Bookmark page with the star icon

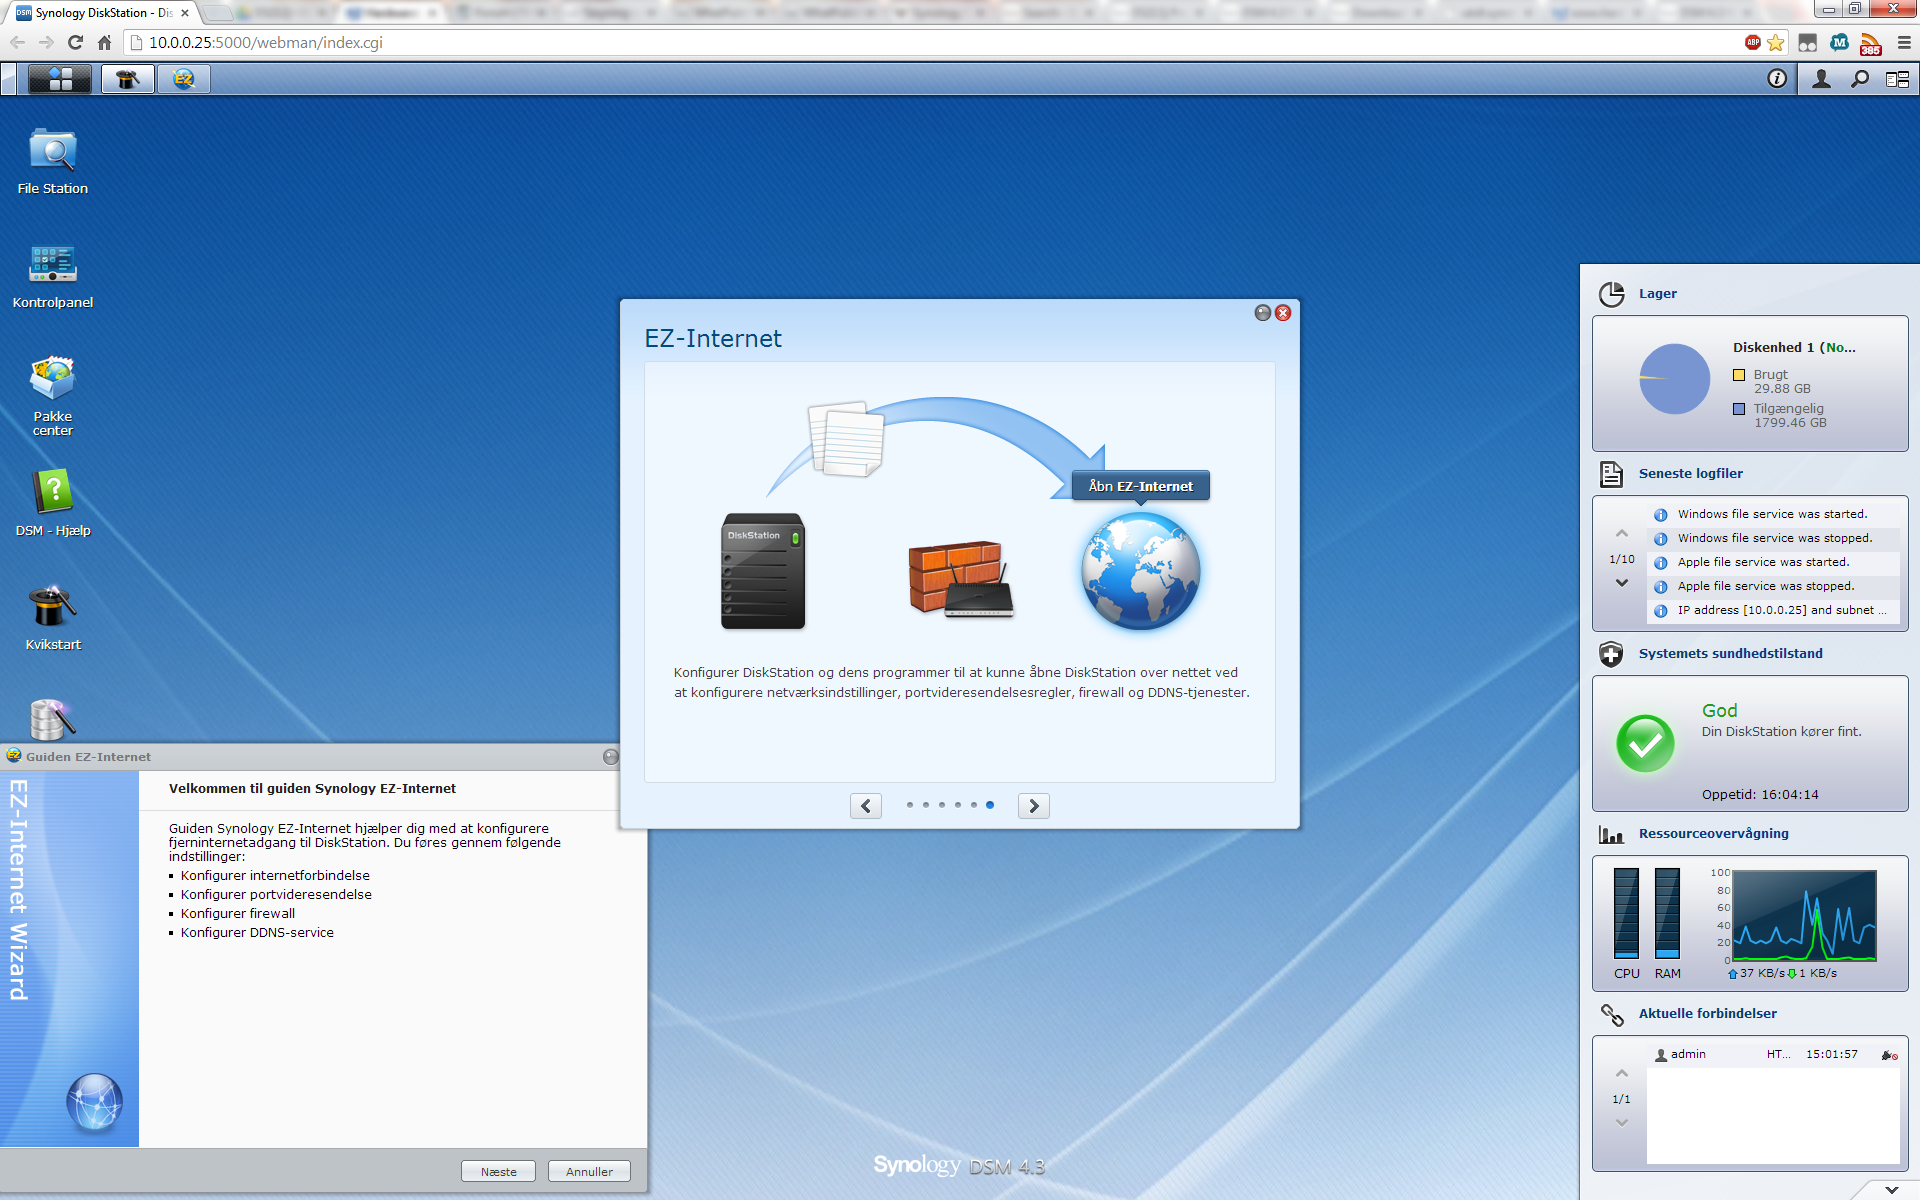click(x=1776, y=42)
